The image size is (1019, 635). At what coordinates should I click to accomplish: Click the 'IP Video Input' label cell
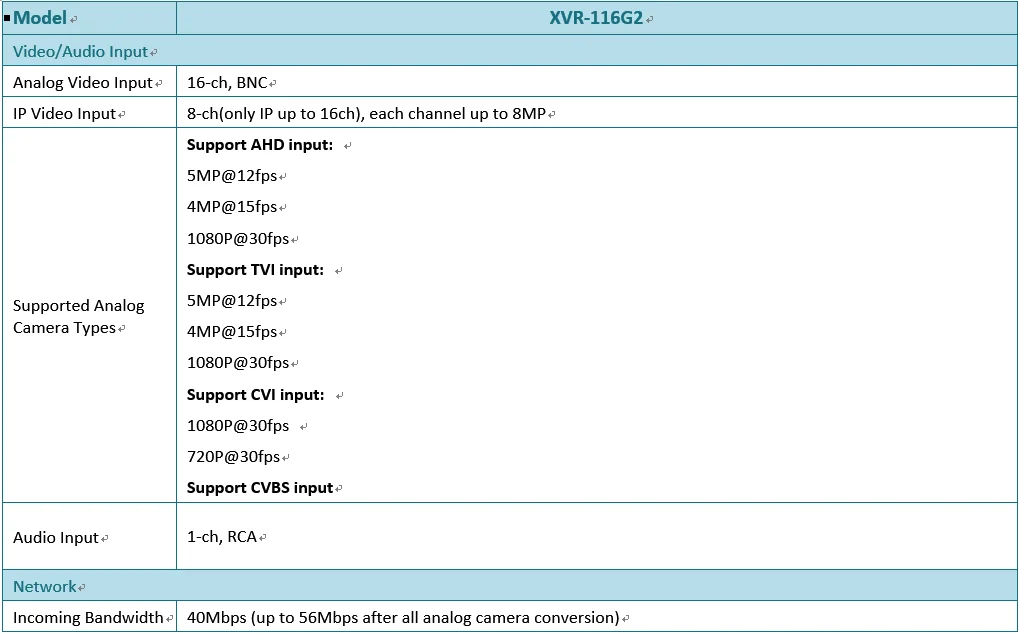[x=89, y=113]
